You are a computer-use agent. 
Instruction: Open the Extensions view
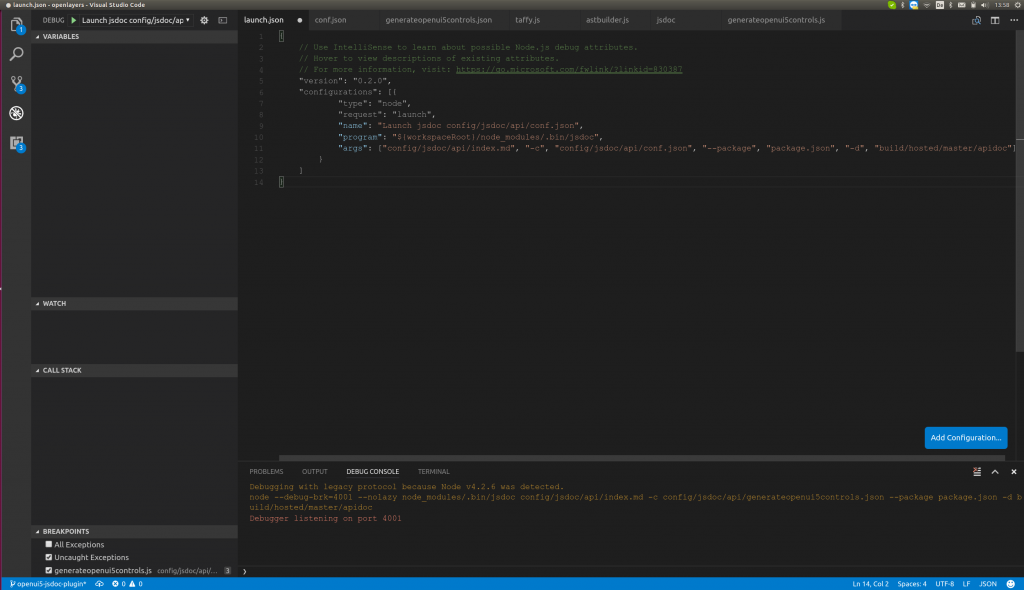pos(15,144)
